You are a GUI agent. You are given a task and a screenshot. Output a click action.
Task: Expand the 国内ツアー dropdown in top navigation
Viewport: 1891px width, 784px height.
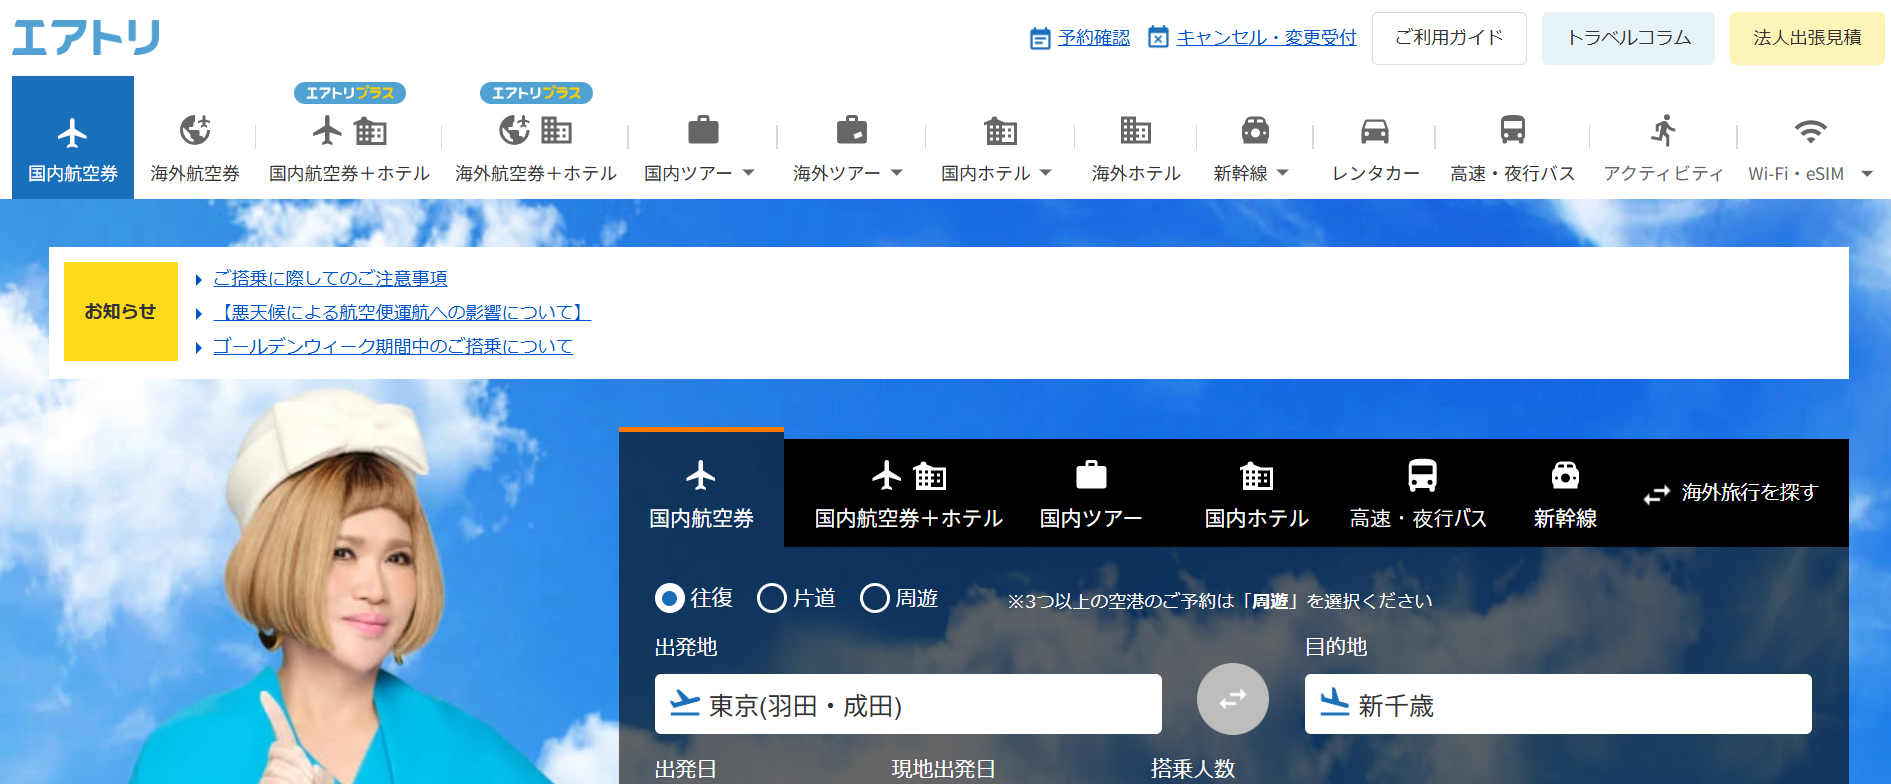(748, 173)
